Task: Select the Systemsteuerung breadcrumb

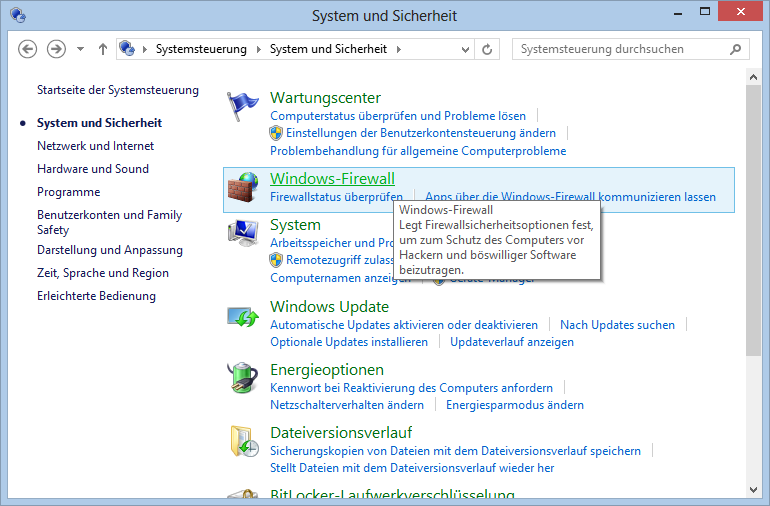Action: tap(201, 49)
